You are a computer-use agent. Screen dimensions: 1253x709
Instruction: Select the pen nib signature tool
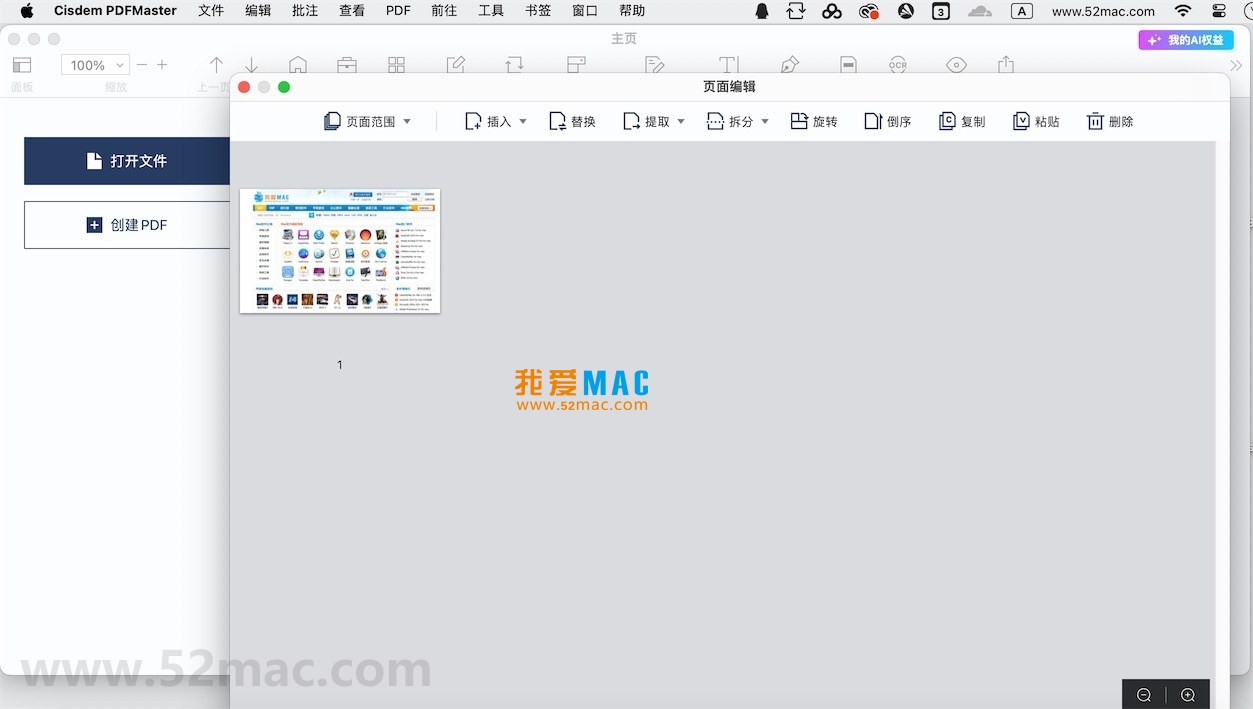pos(790,65)
